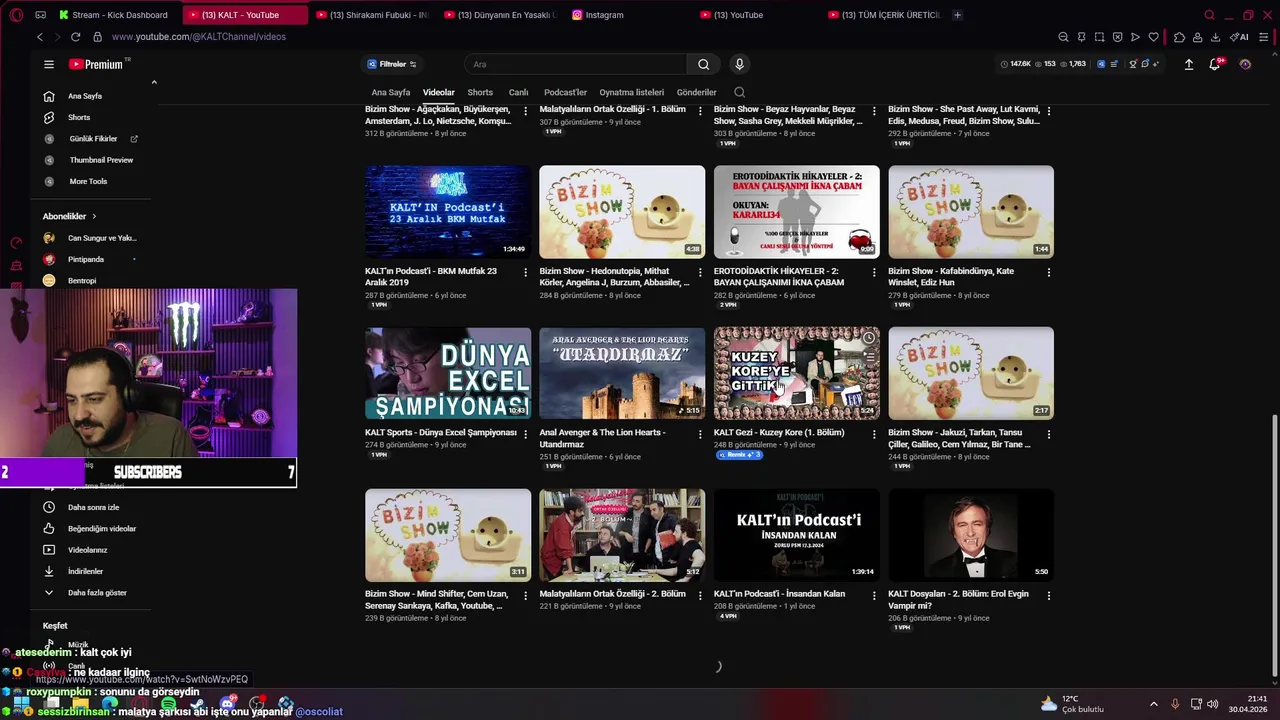
Task: Open KALT Dosyaları Erol Evgin thumbnail
Action: [x=971, y=535]
